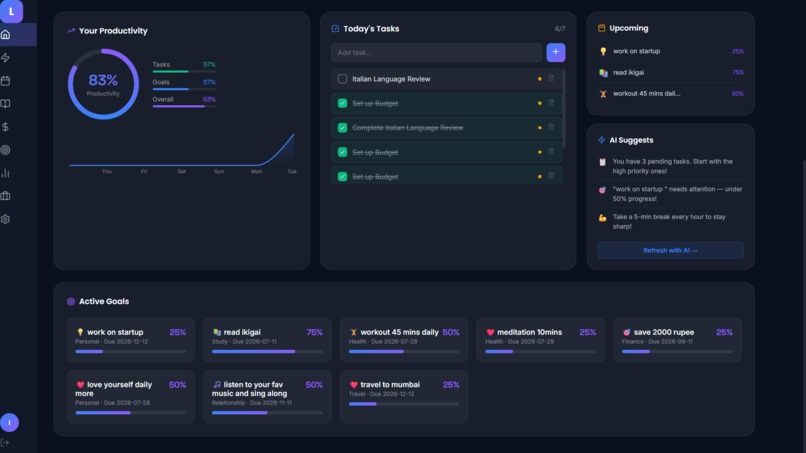Click the travel to mumbai progress bar

pyautogui.click(x=404, y=404)
